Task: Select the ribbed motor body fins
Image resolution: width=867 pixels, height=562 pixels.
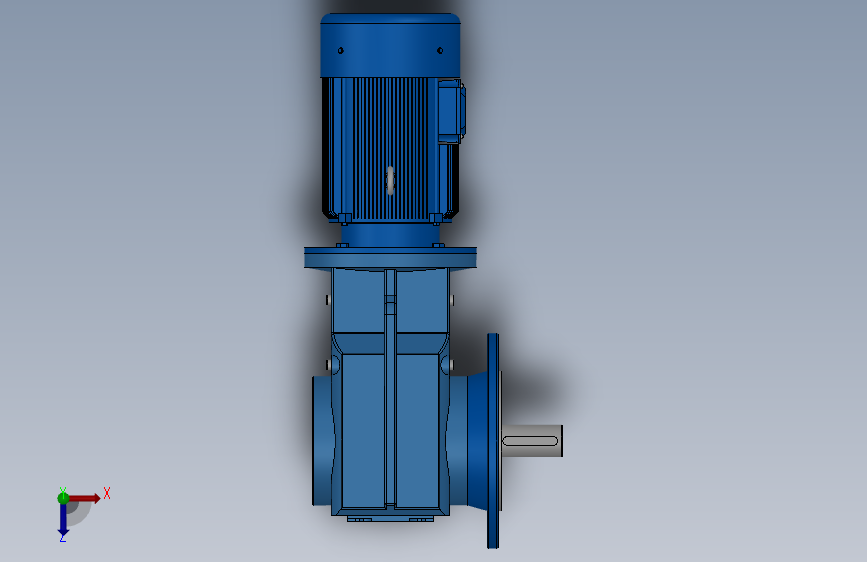Action: click(390, 148)
